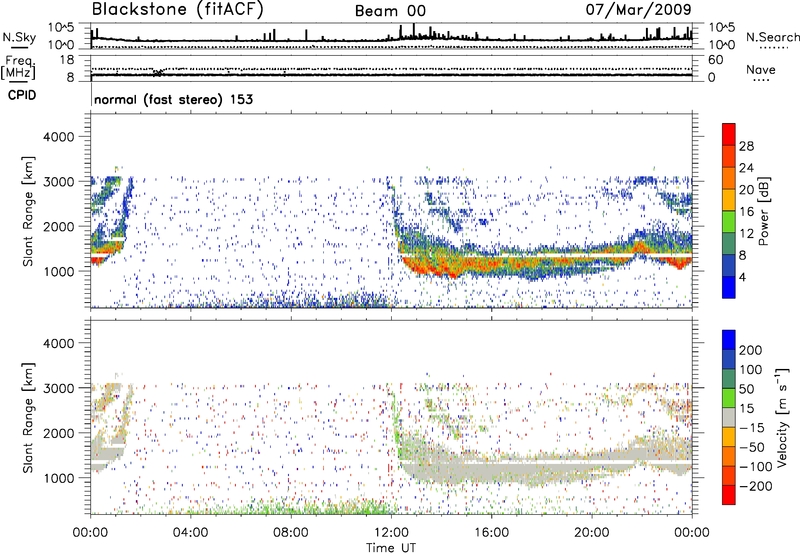Pick the yellow-orange segment of Power colorbar
The image size is (800, 554).
[729, 199]
